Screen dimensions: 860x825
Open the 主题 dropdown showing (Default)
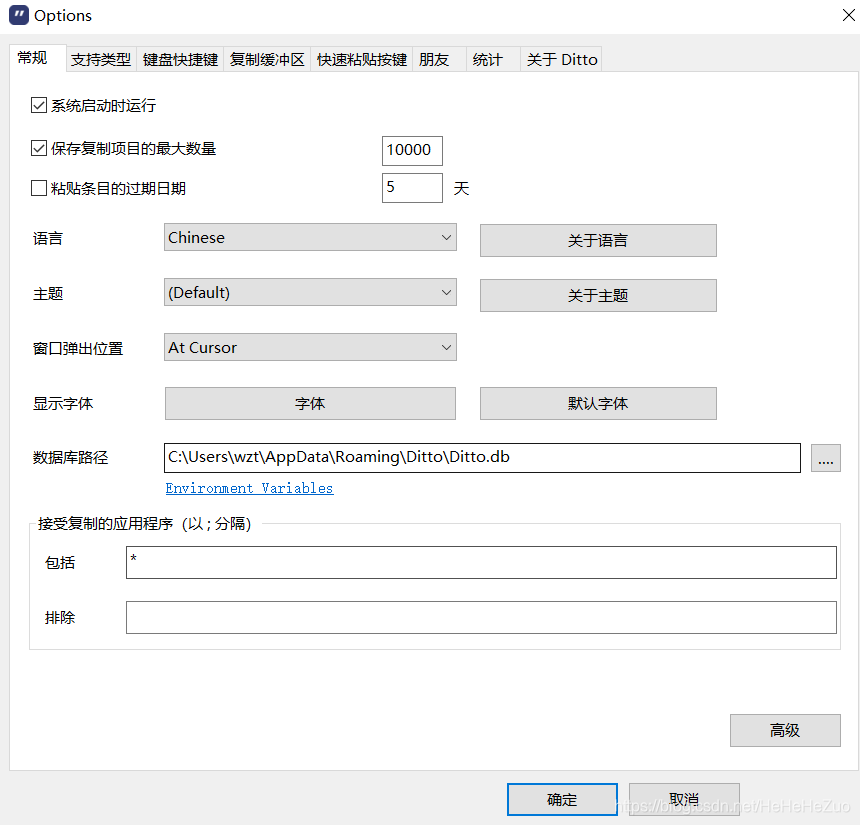(310, 292)
